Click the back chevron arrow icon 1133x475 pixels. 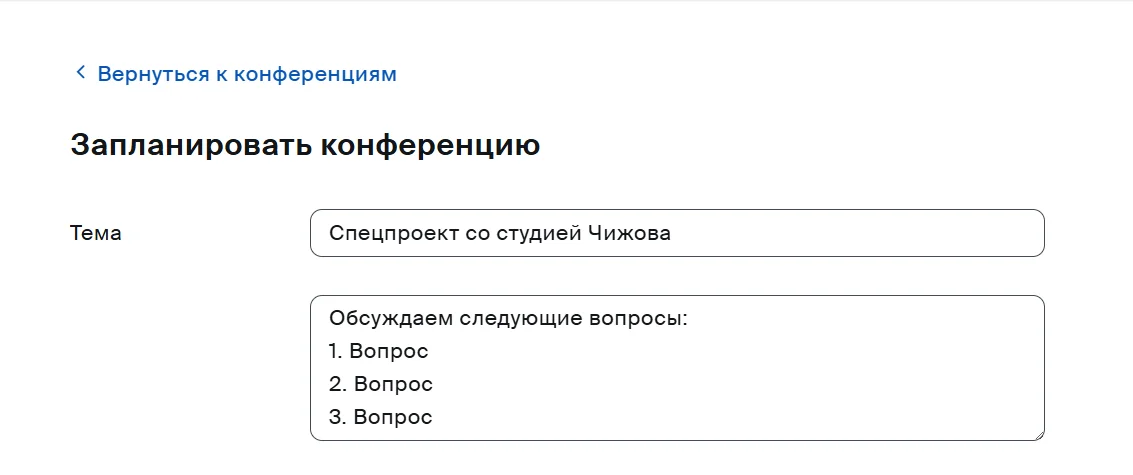click(x=81, y=73)
